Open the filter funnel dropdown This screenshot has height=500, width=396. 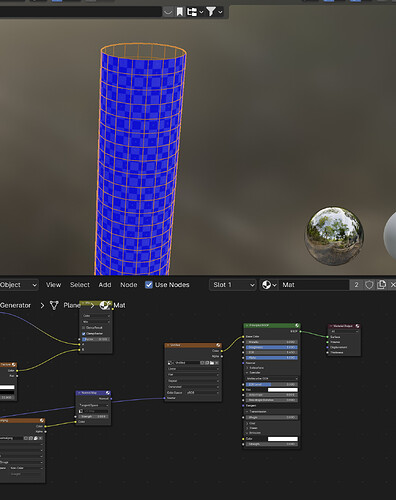214,12
